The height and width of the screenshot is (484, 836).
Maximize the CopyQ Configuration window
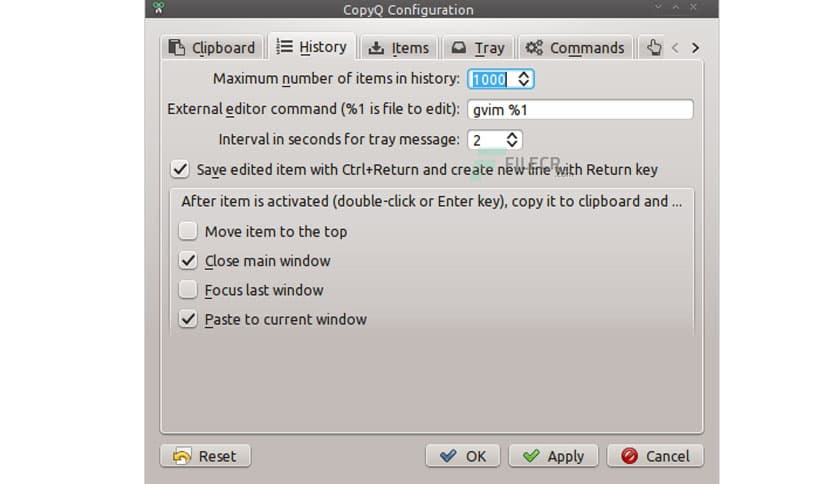tap(676, 7)
